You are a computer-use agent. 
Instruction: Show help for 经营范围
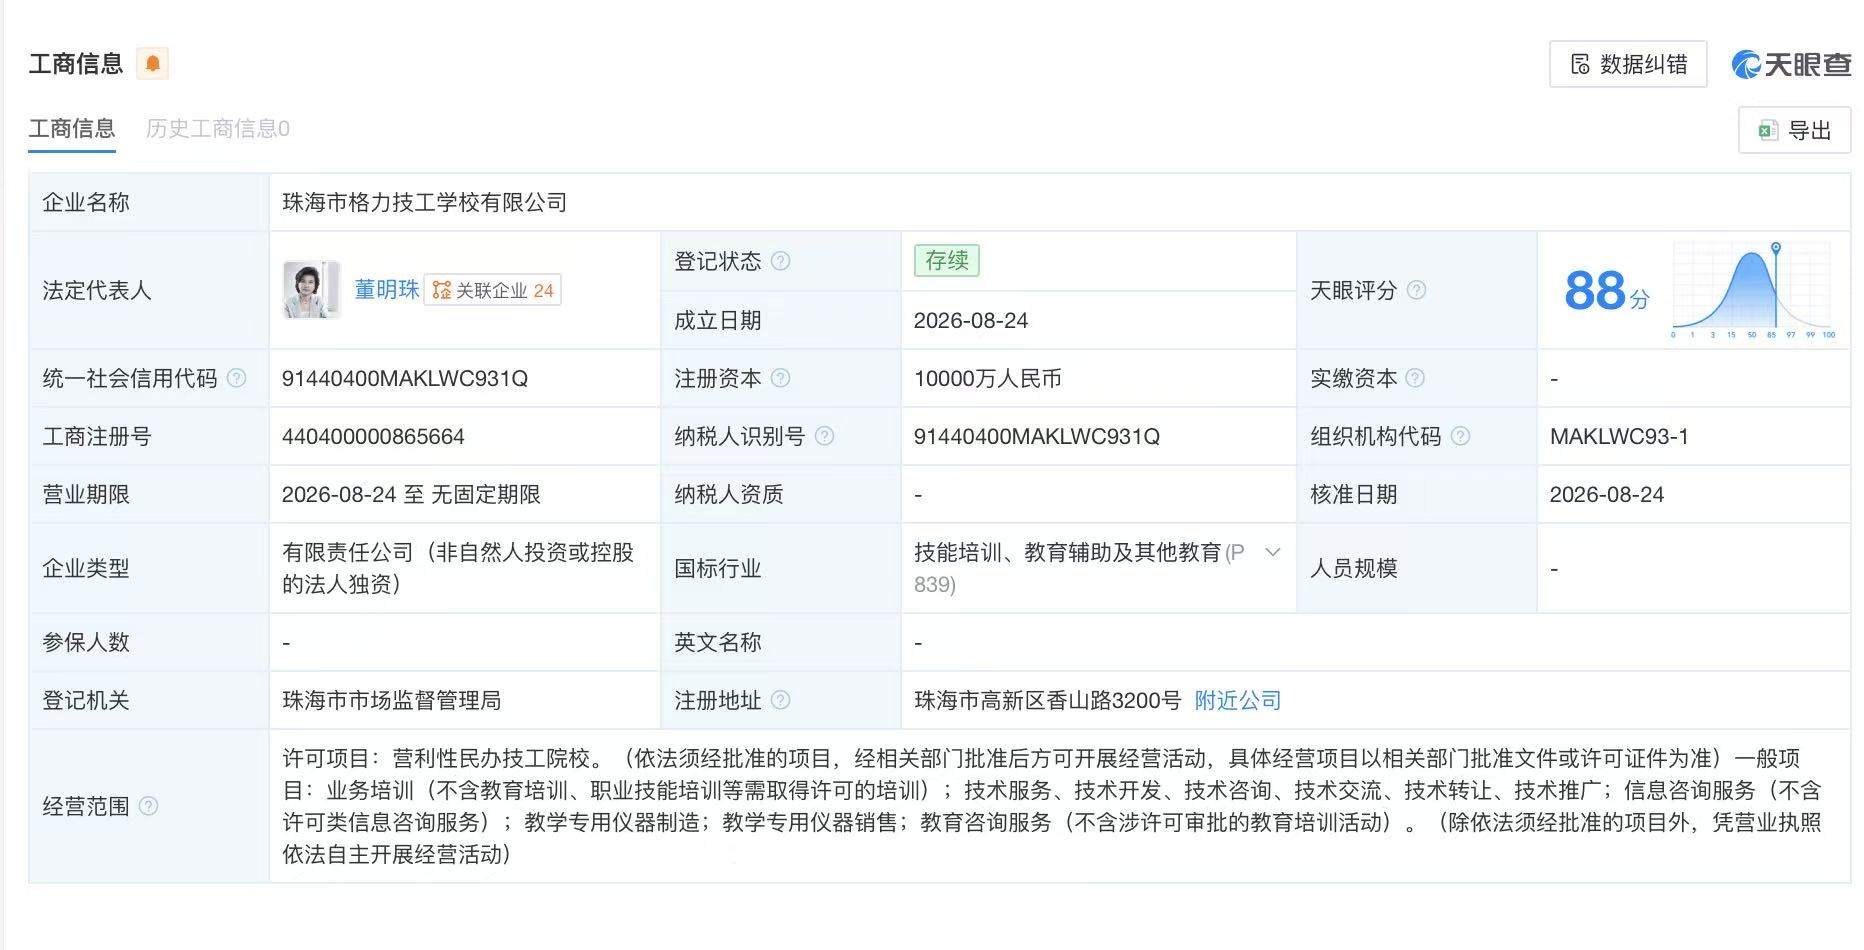point(148,806)
